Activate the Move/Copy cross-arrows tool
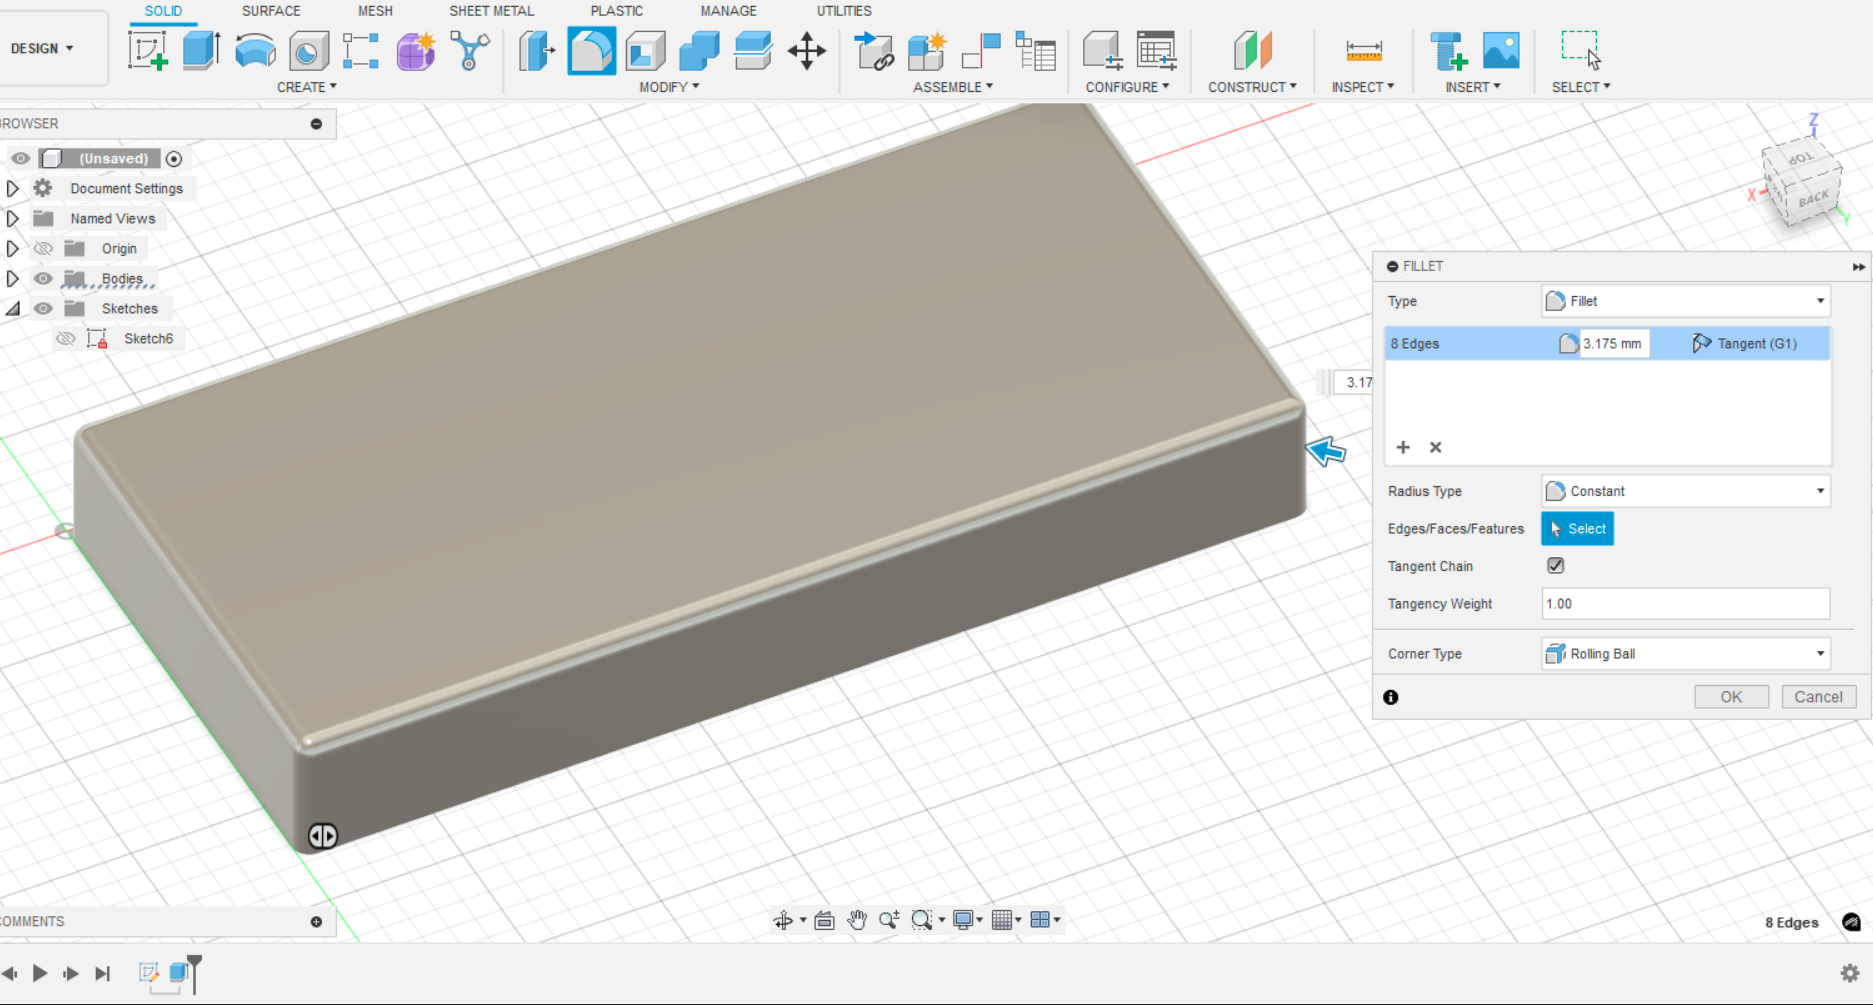This screenshot has height=1005, width=1873. pos(806,50)
